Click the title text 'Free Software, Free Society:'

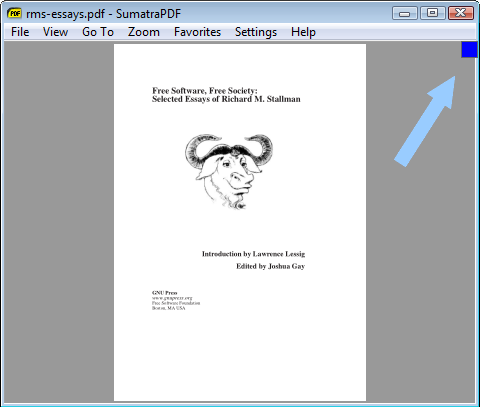pos(205,91)
